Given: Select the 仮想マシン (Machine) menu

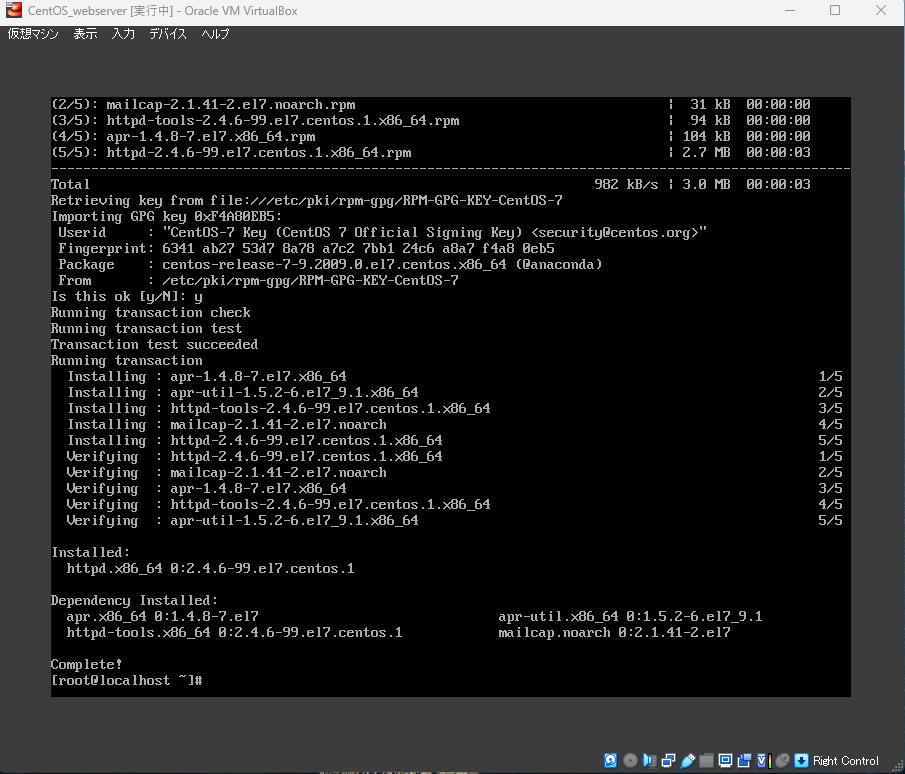Looking at the screenshot, I should pos(33,33).
